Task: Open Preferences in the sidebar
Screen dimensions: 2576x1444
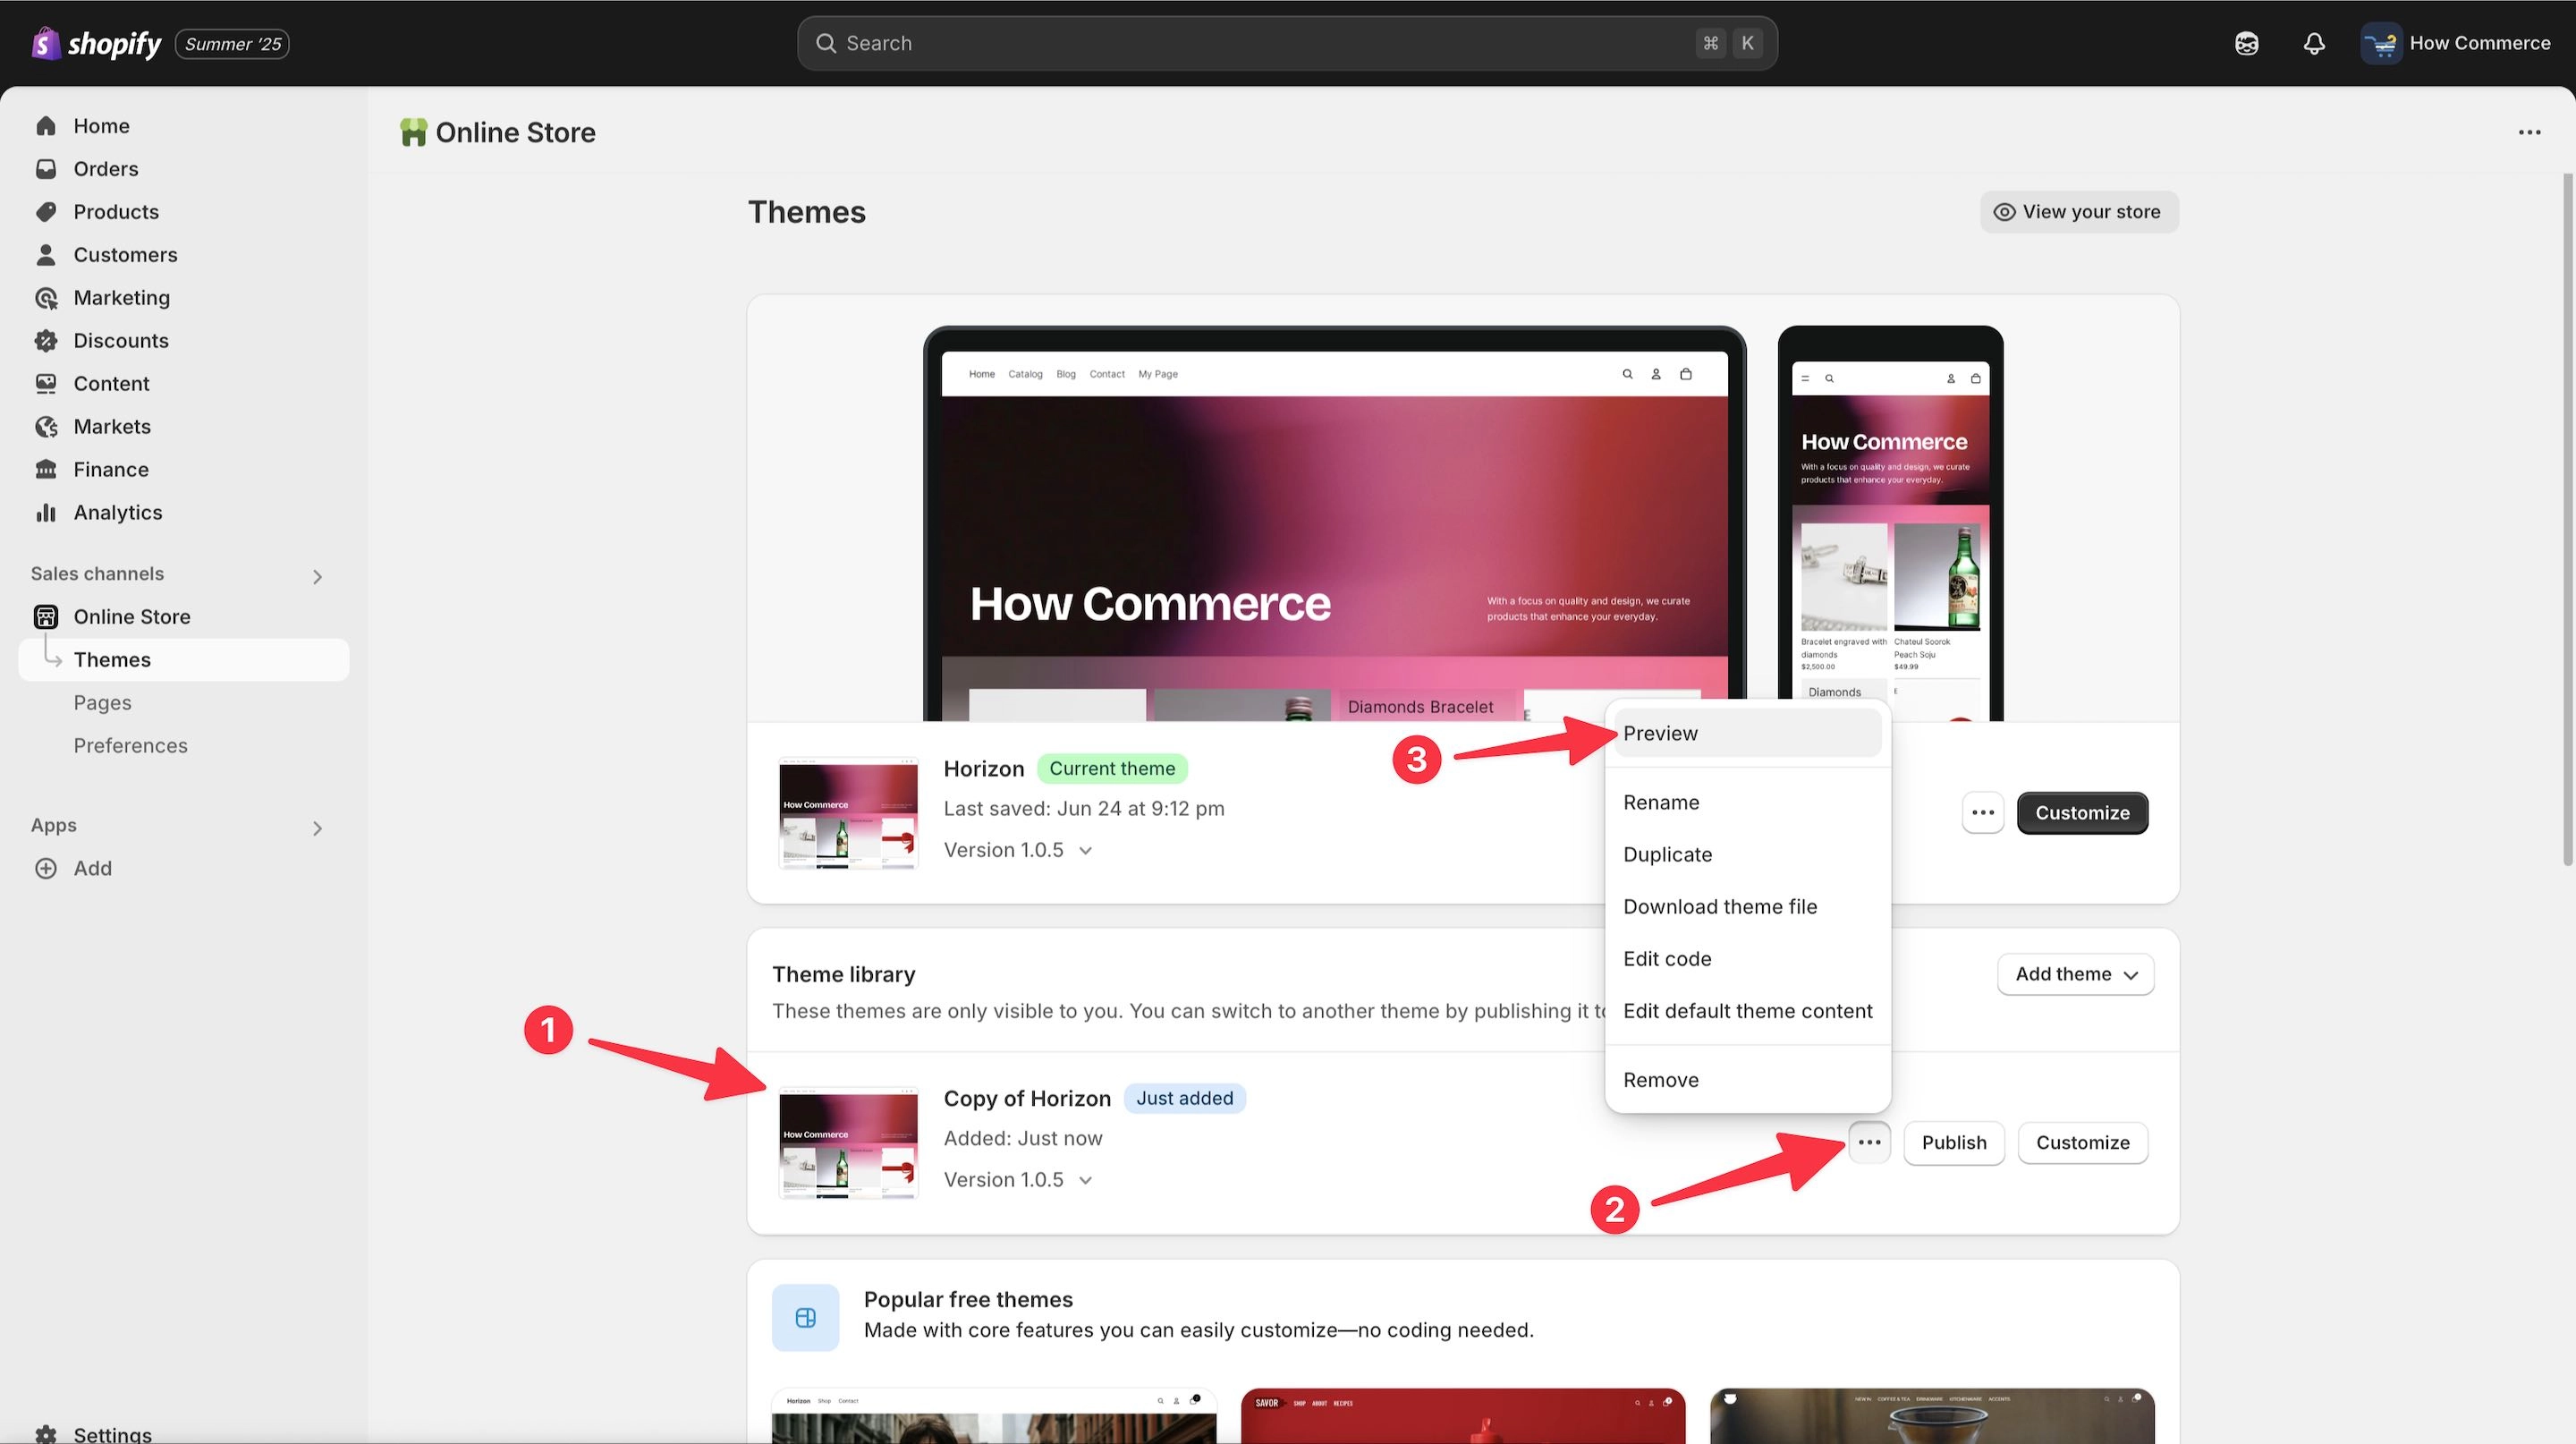Action: pos(184,746)
